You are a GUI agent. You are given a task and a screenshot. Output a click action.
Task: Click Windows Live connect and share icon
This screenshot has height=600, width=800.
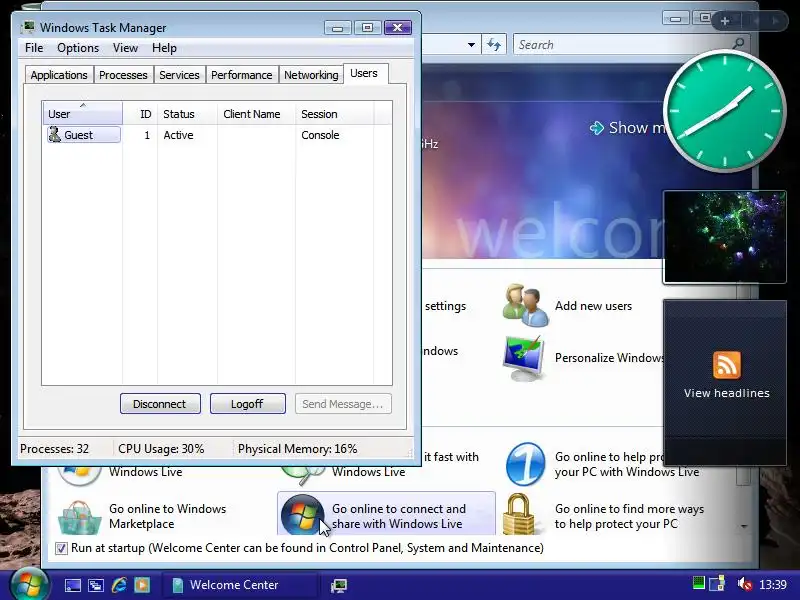302,514
